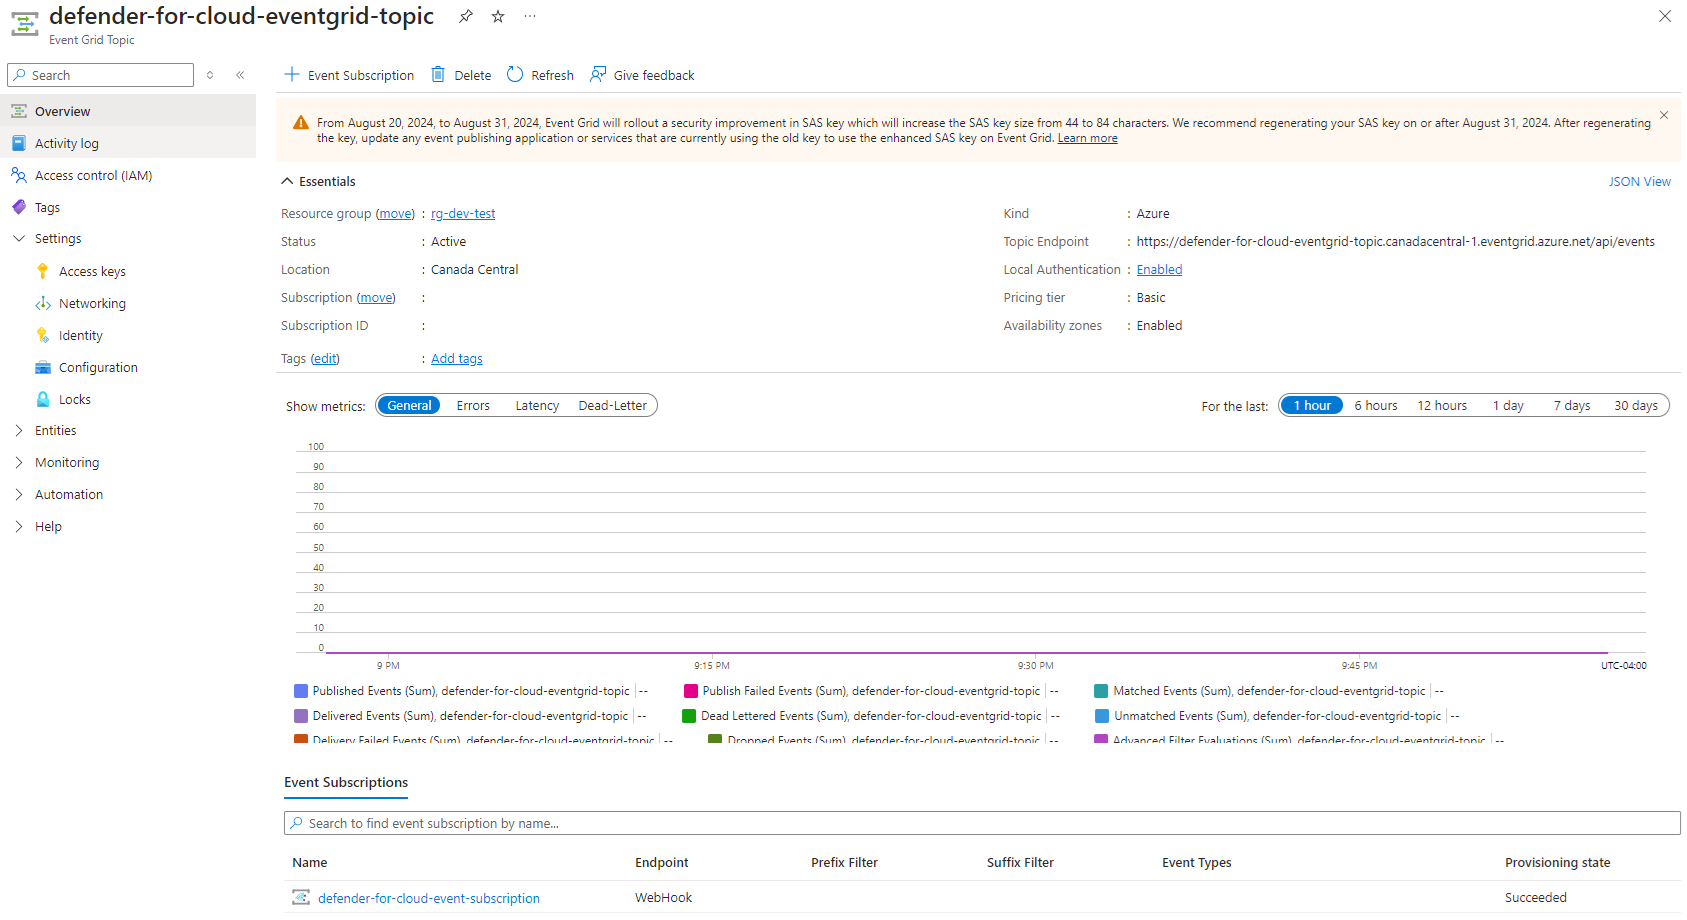Collapse the Settings section

pyautogui.click(x=19, y=238)
